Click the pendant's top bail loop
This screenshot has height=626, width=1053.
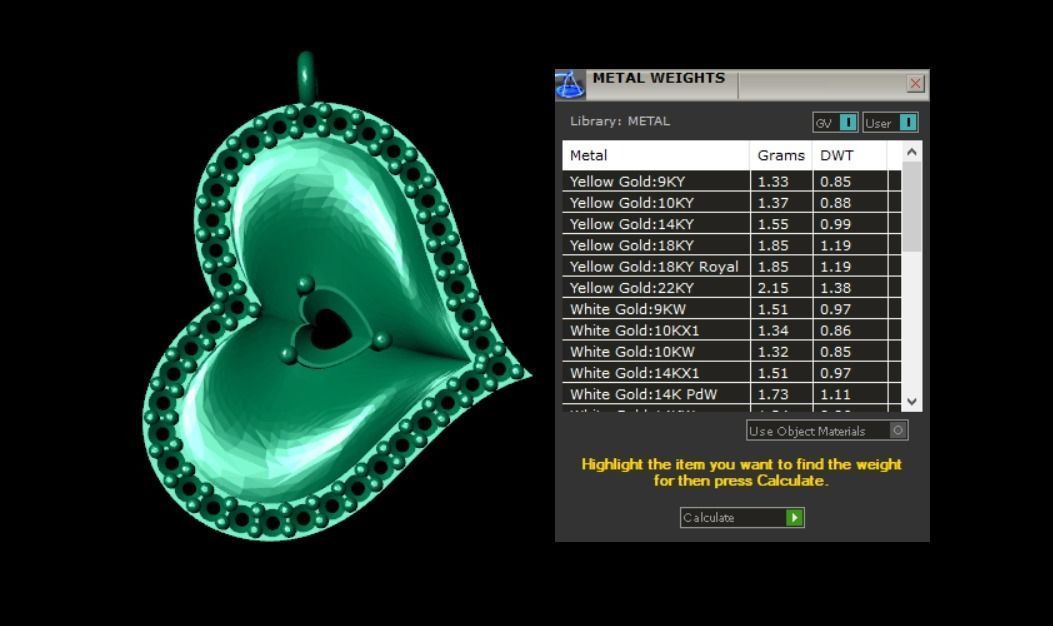coord(306,77)
